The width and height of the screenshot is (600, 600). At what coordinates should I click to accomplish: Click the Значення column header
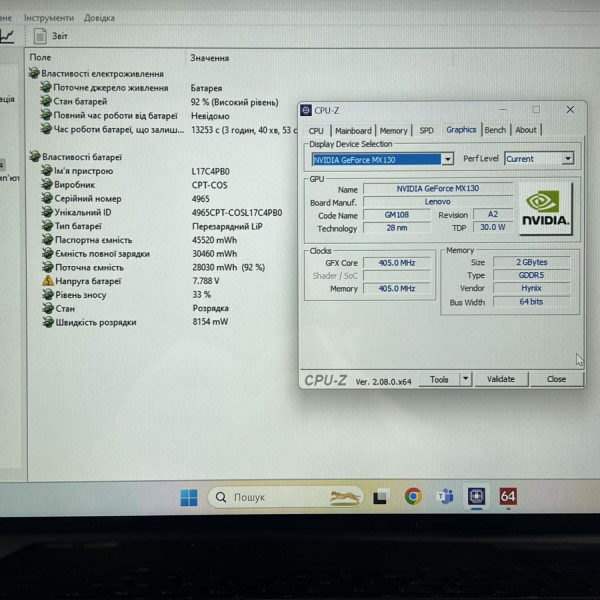(x=210, y=58)
